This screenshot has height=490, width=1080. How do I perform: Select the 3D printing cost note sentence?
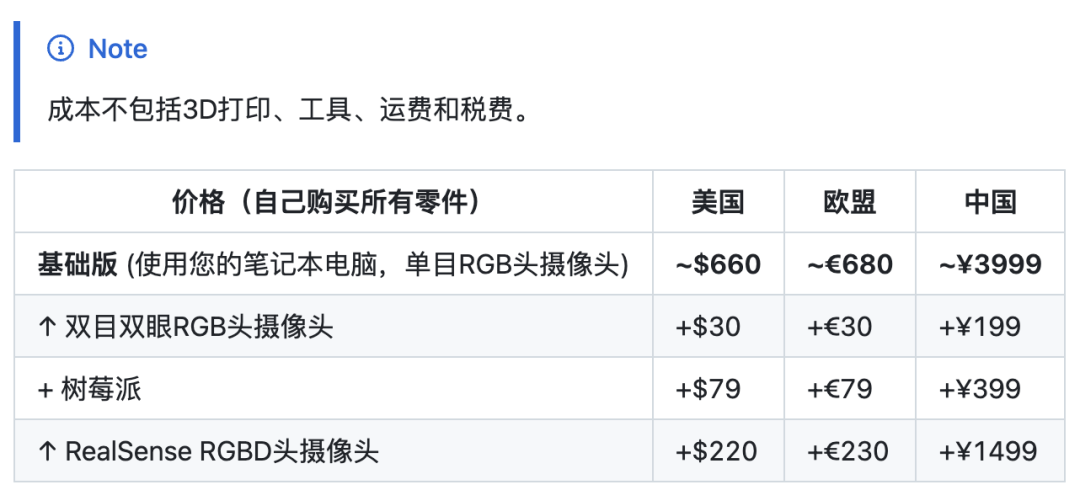click(289, 111)
